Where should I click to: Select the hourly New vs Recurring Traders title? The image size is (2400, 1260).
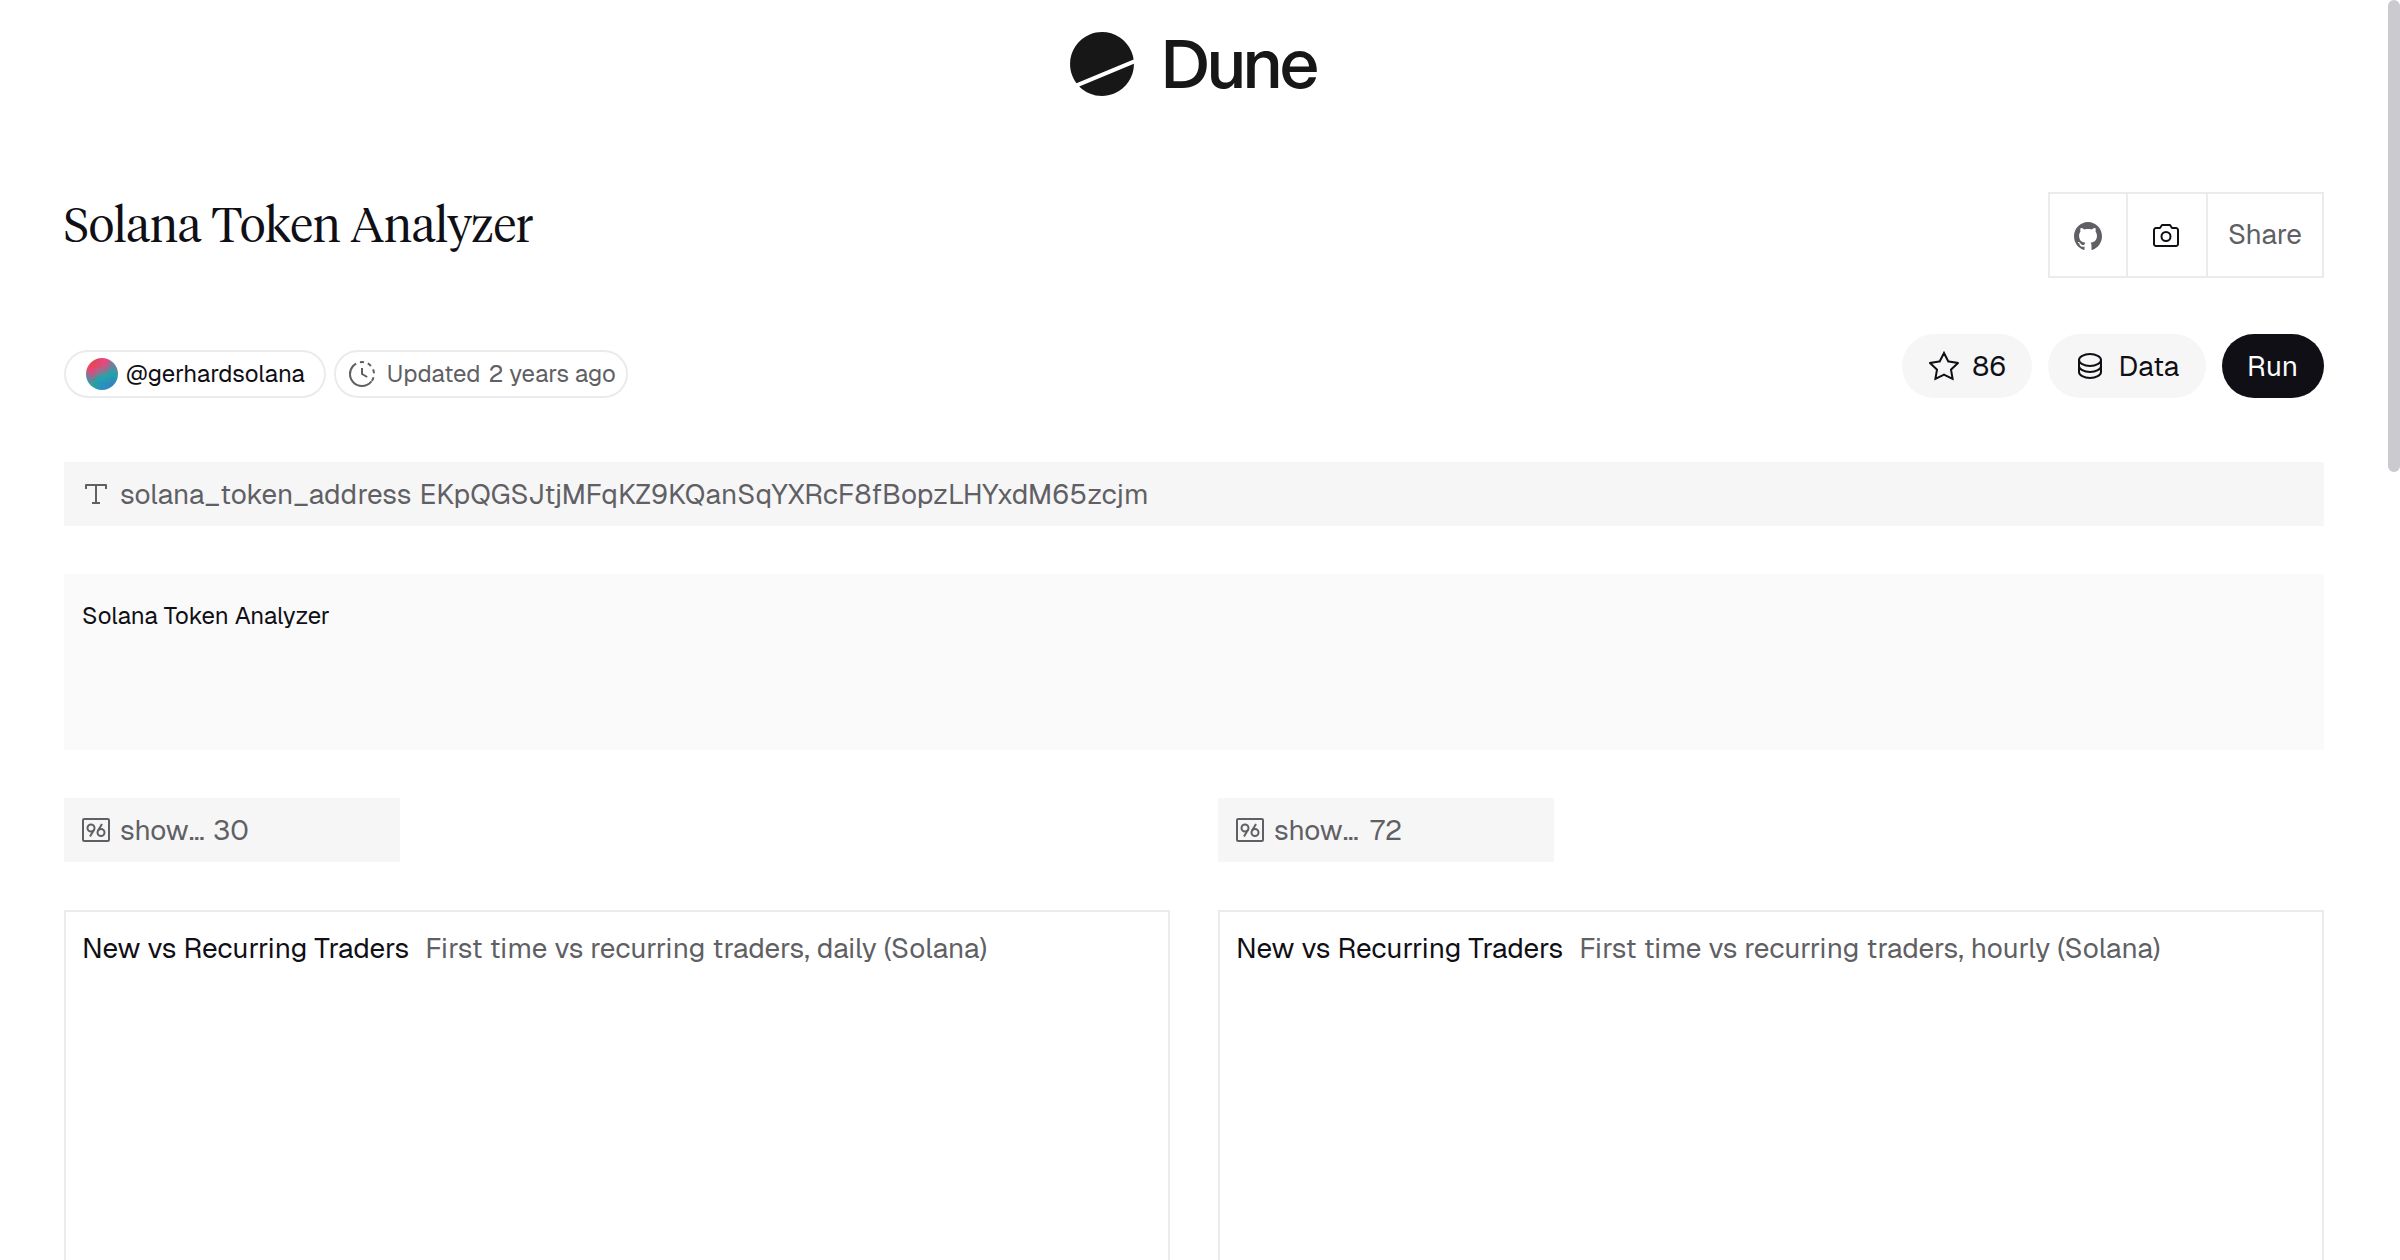(1399, 948)
